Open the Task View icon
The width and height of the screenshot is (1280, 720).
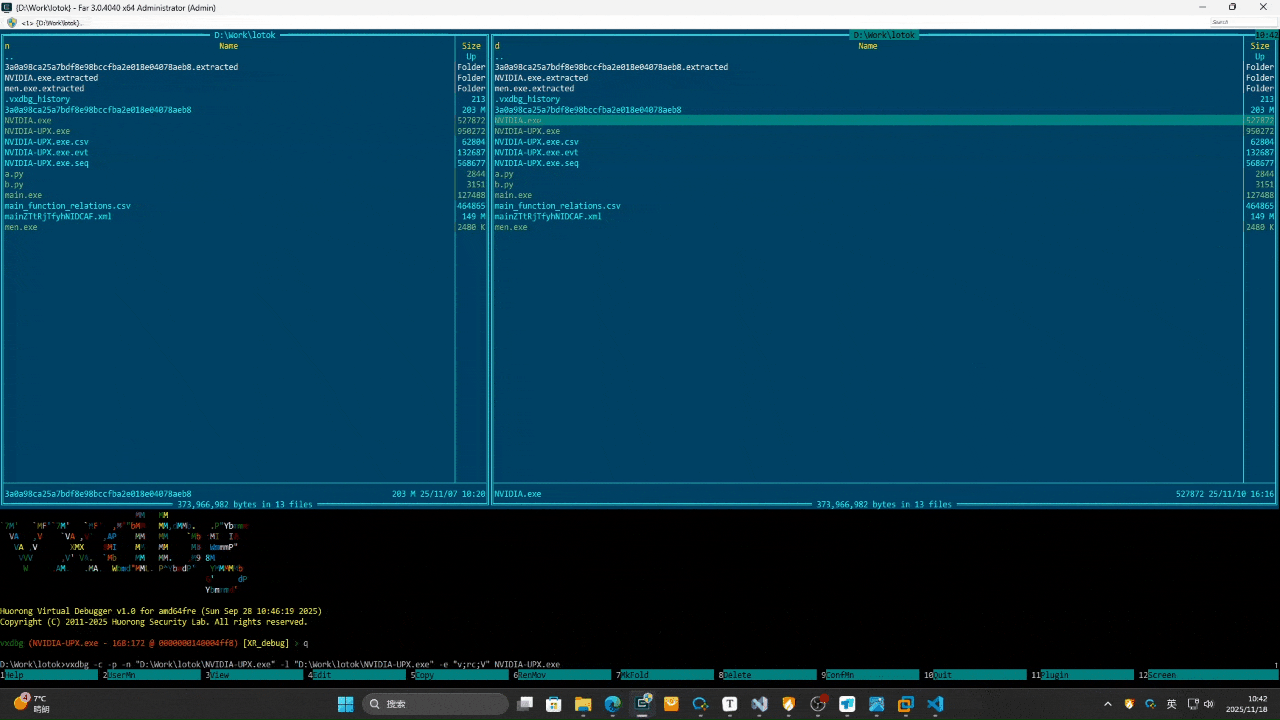[525, 704]
